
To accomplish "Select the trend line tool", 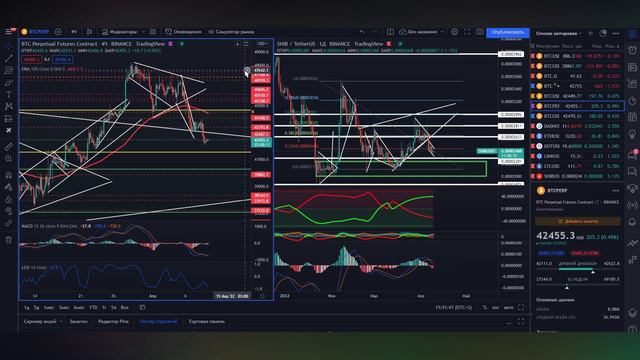I will [x=9, y=58].
